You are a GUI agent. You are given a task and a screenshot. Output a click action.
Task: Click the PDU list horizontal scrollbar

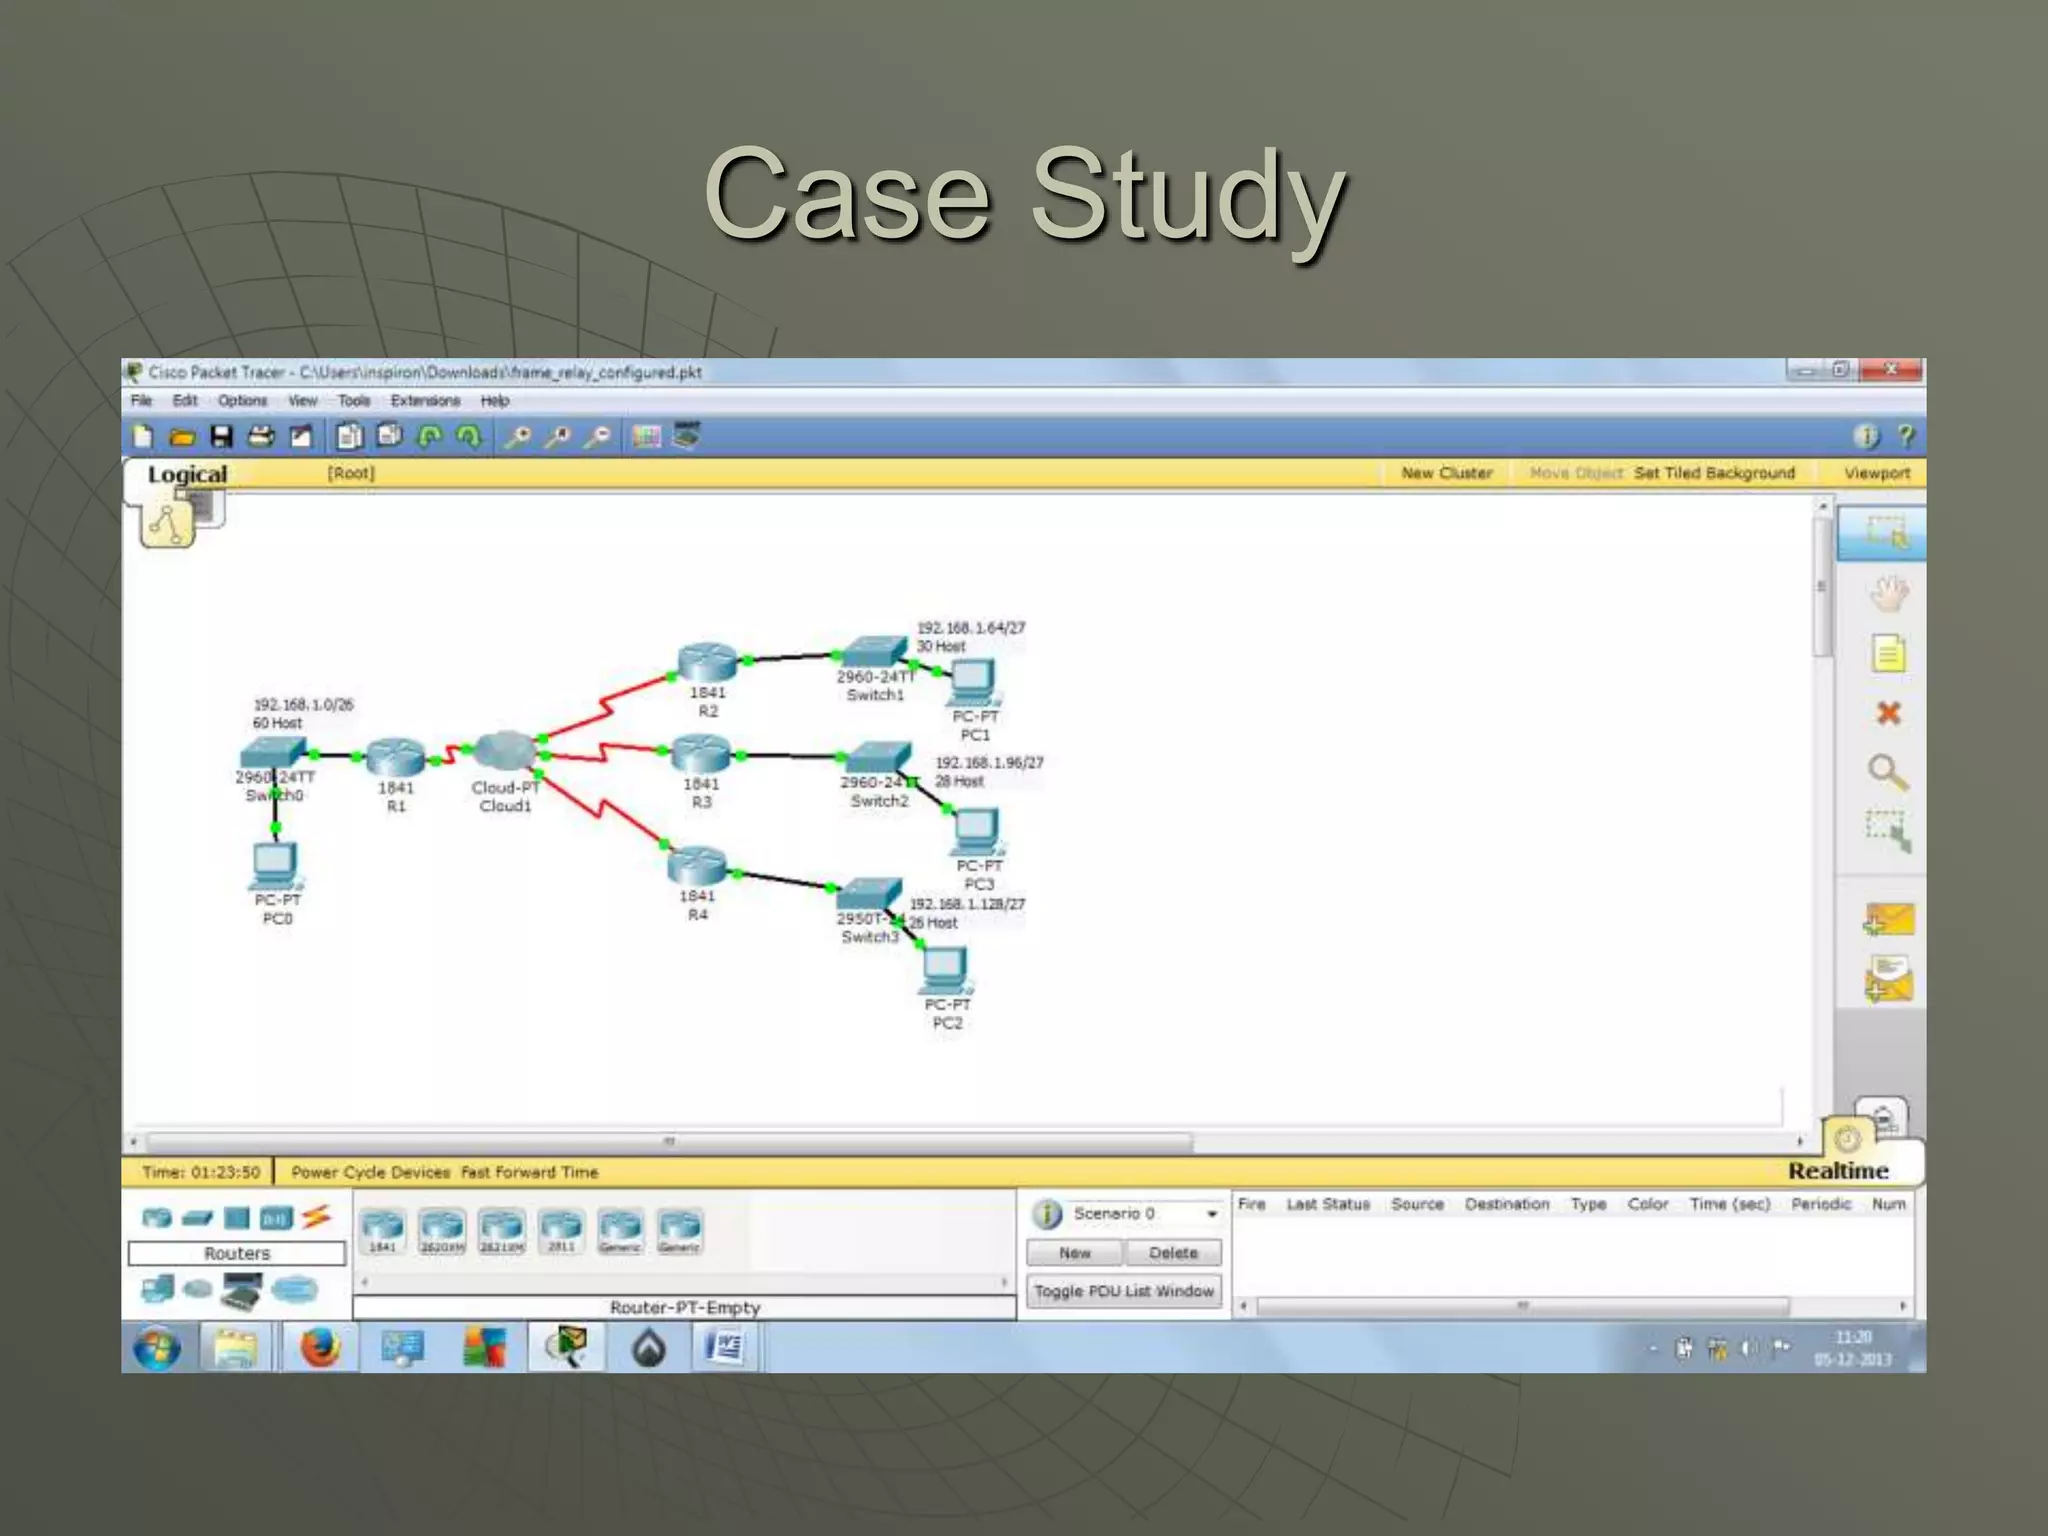coord(1522,1306)
